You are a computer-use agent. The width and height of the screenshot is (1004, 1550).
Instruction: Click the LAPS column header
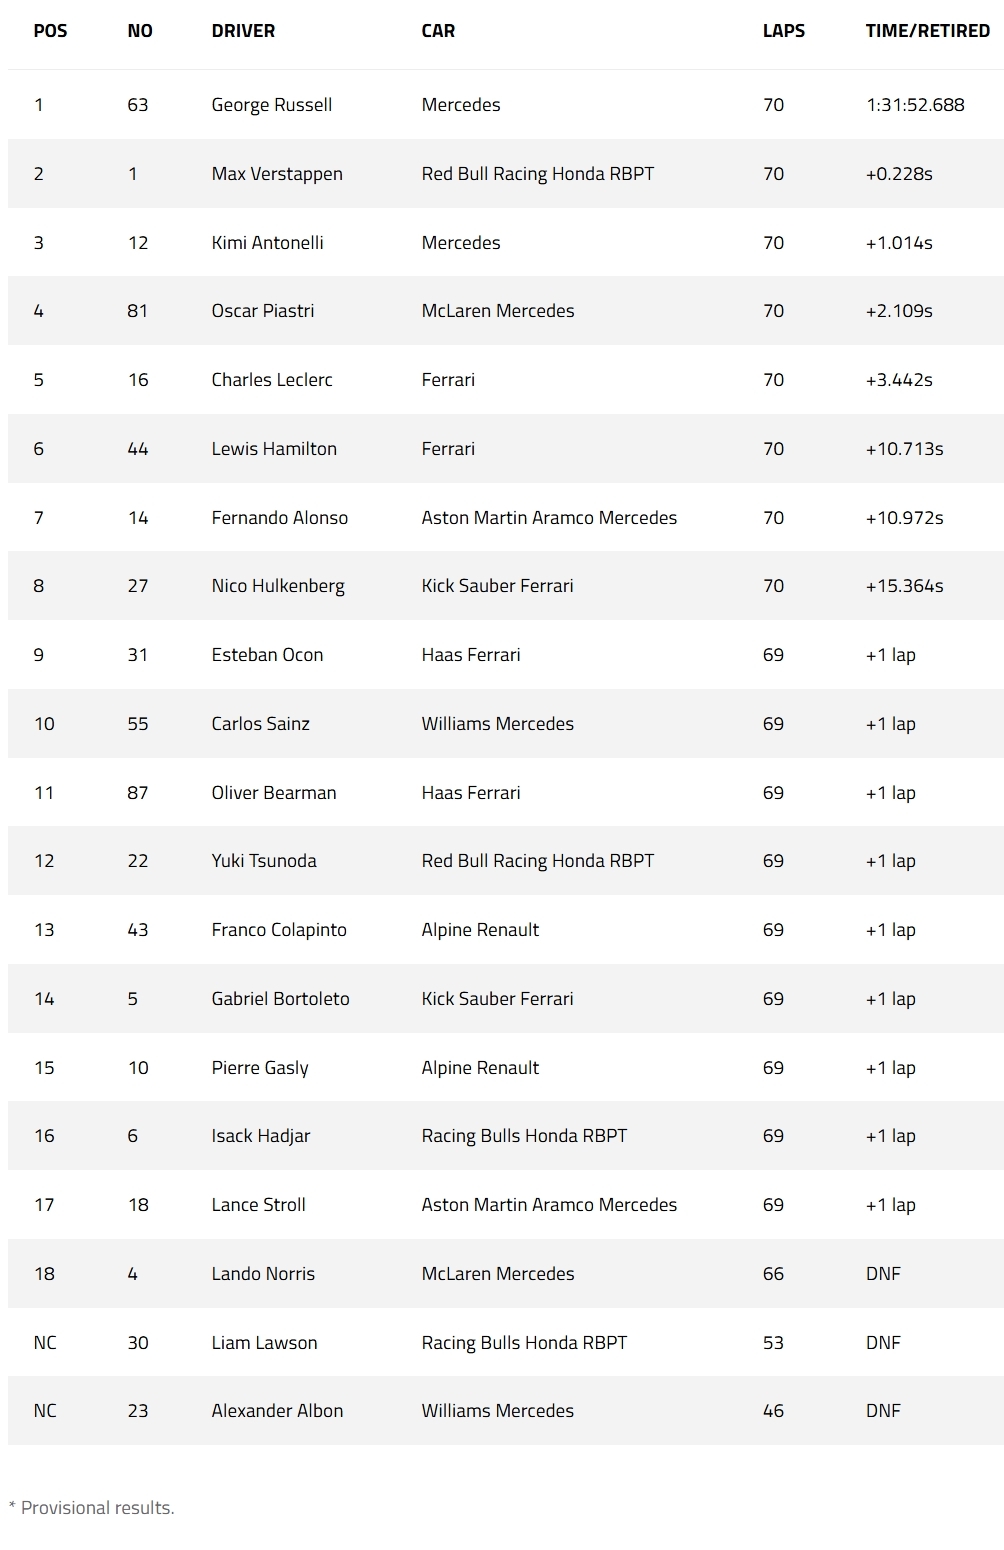click(783, 31)
